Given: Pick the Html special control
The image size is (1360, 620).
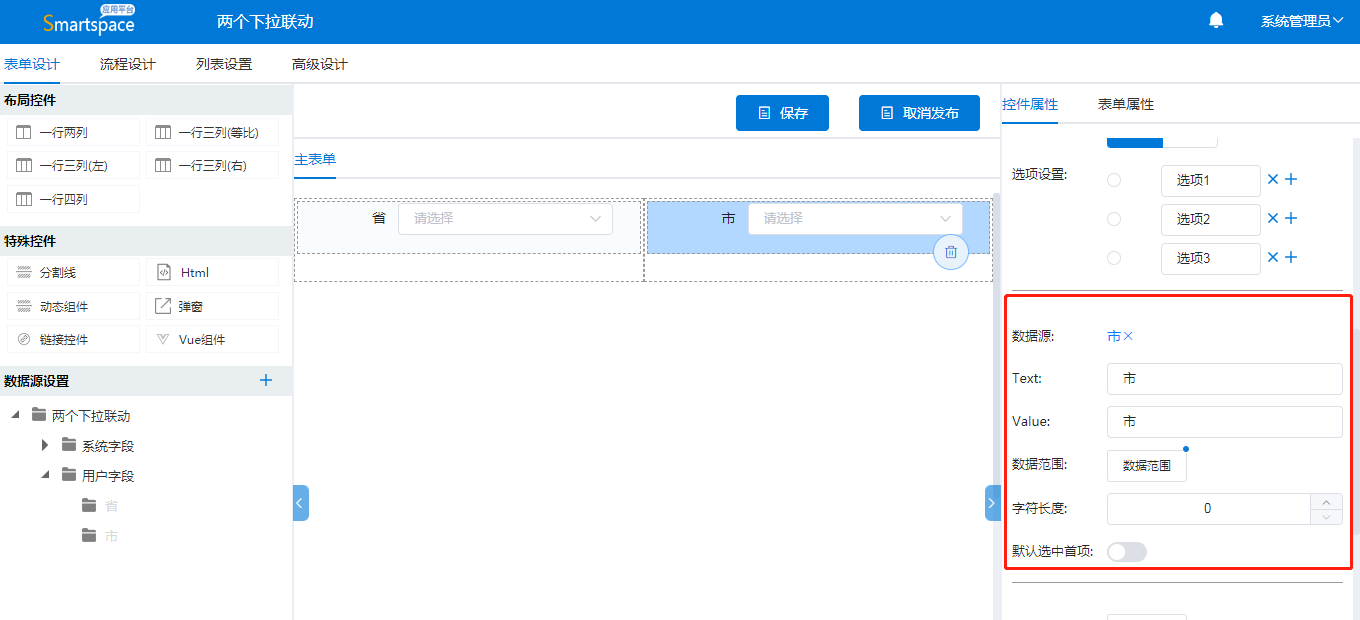Looking at the screenshot, I should (x=212, y=272).
